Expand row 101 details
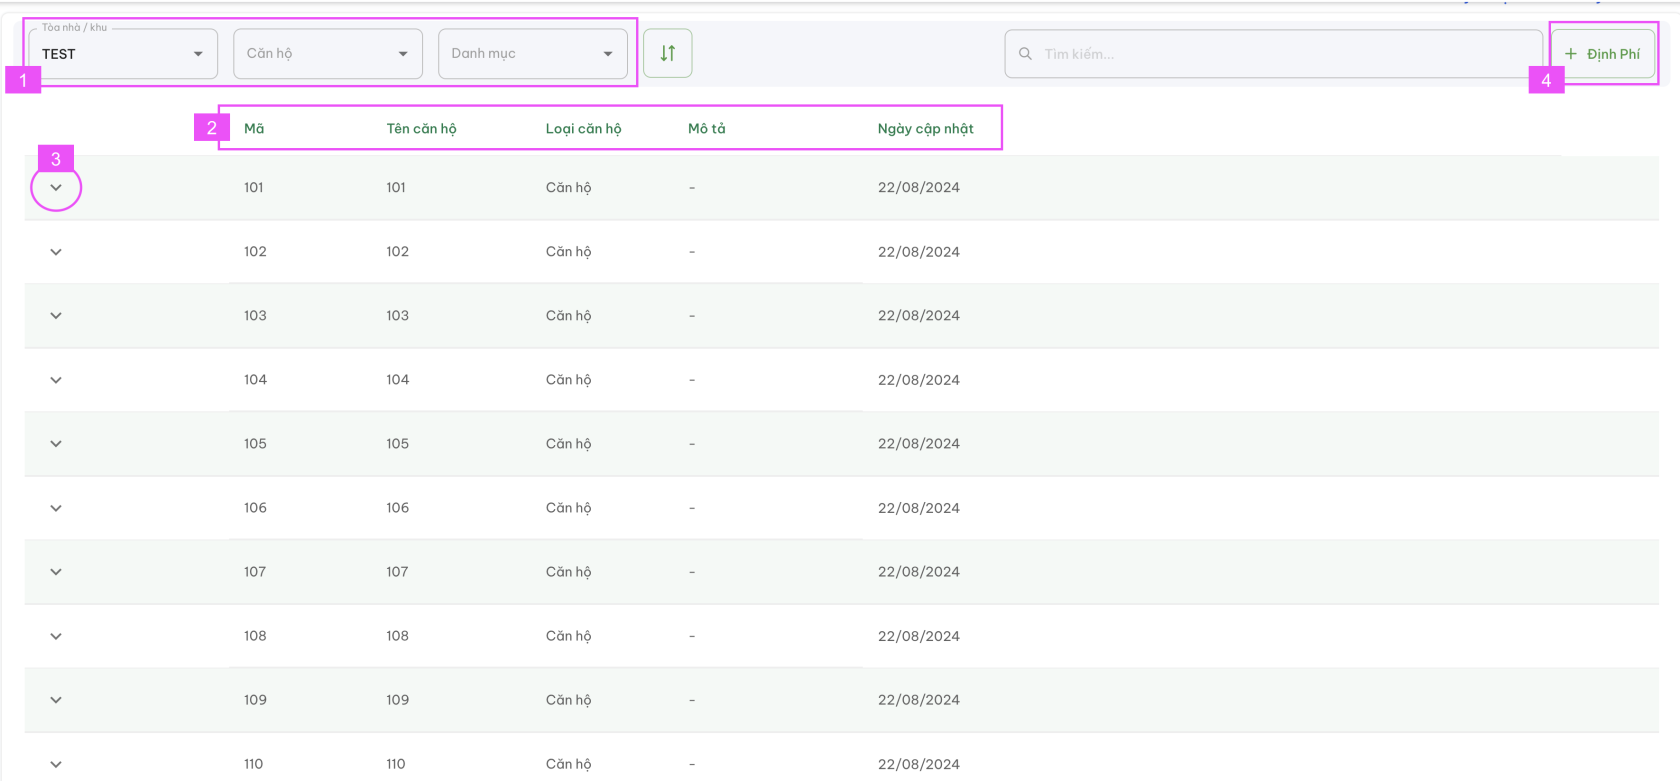1680x781 pixels. (x=56, y=187)
